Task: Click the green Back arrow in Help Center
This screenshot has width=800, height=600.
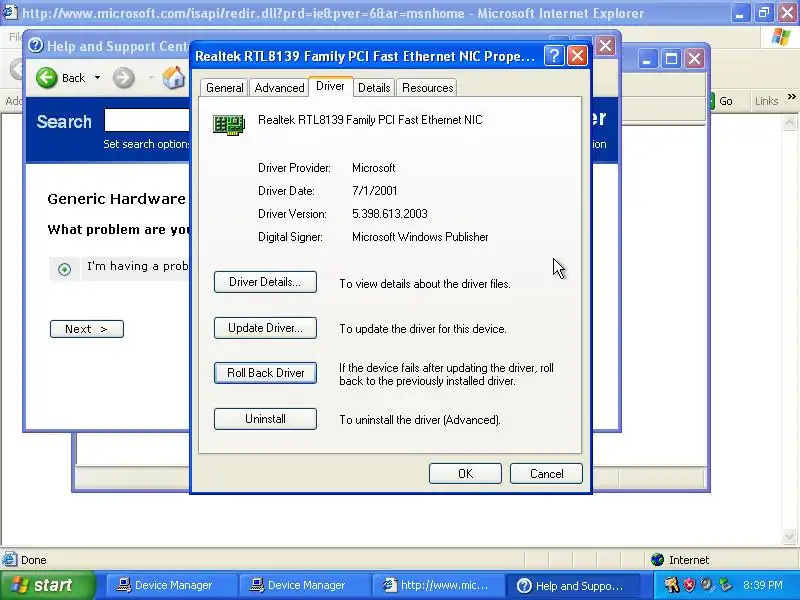Action: tap(46, 78)
